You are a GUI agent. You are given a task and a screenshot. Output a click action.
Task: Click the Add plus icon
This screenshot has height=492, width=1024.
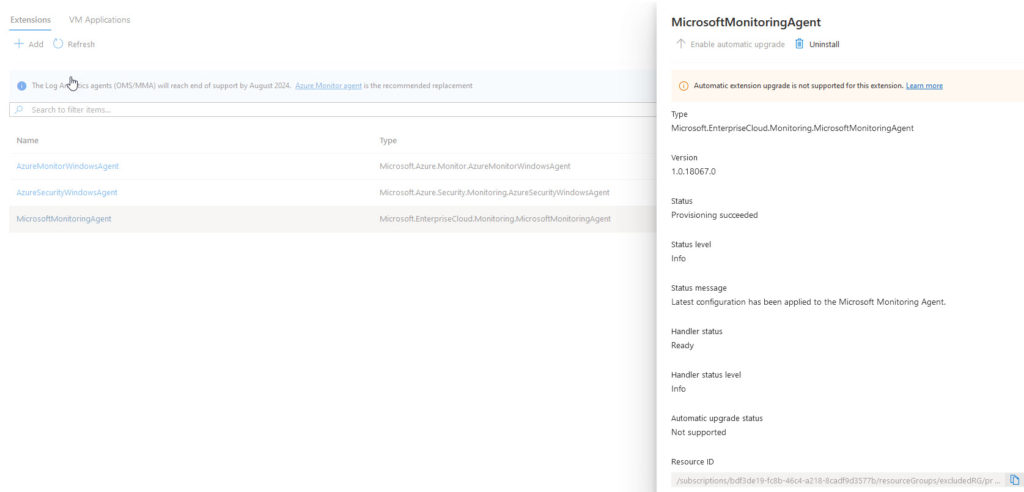(19, 44)
